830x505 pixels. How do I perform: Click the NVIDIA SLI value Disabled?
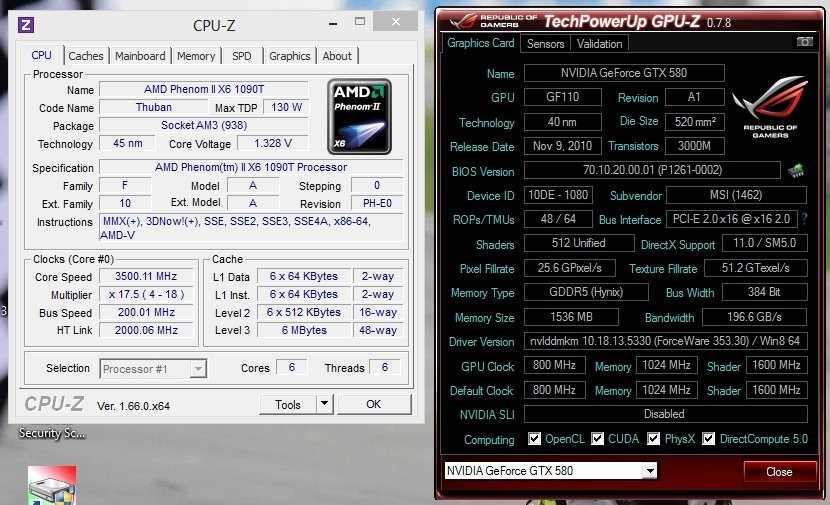point(665,414)
